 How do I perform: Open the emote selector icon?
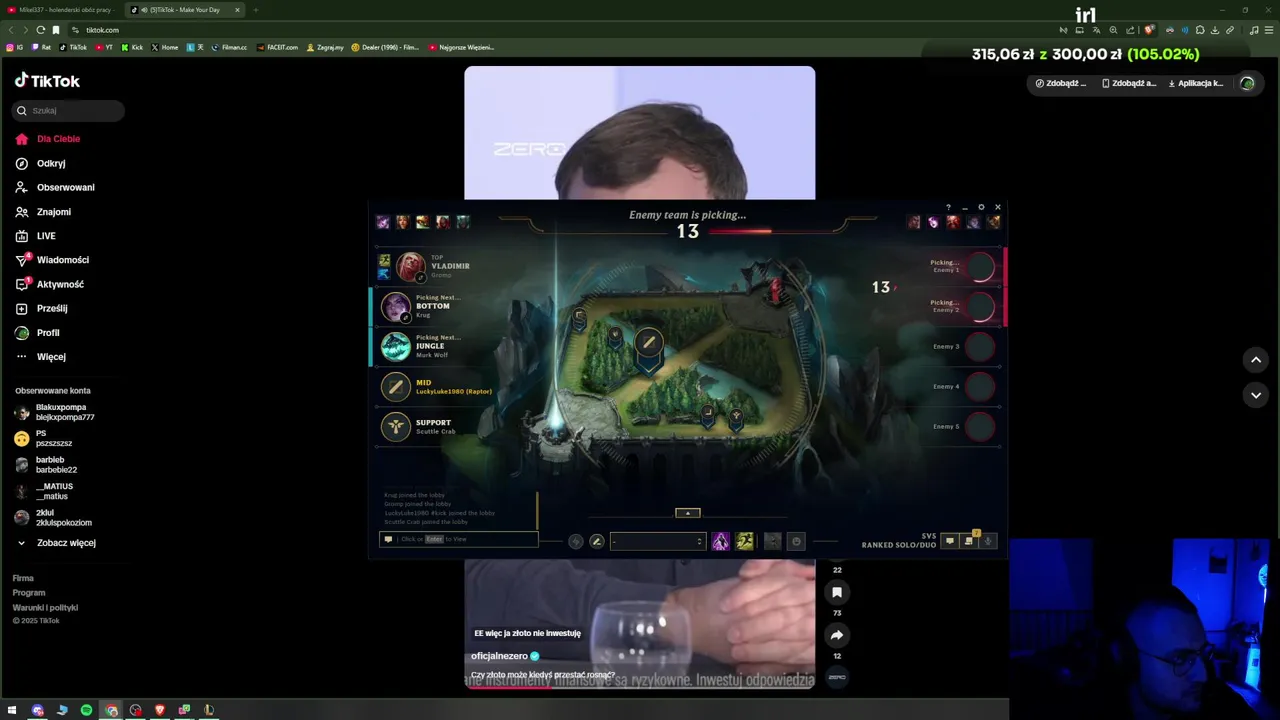point(796,541)
